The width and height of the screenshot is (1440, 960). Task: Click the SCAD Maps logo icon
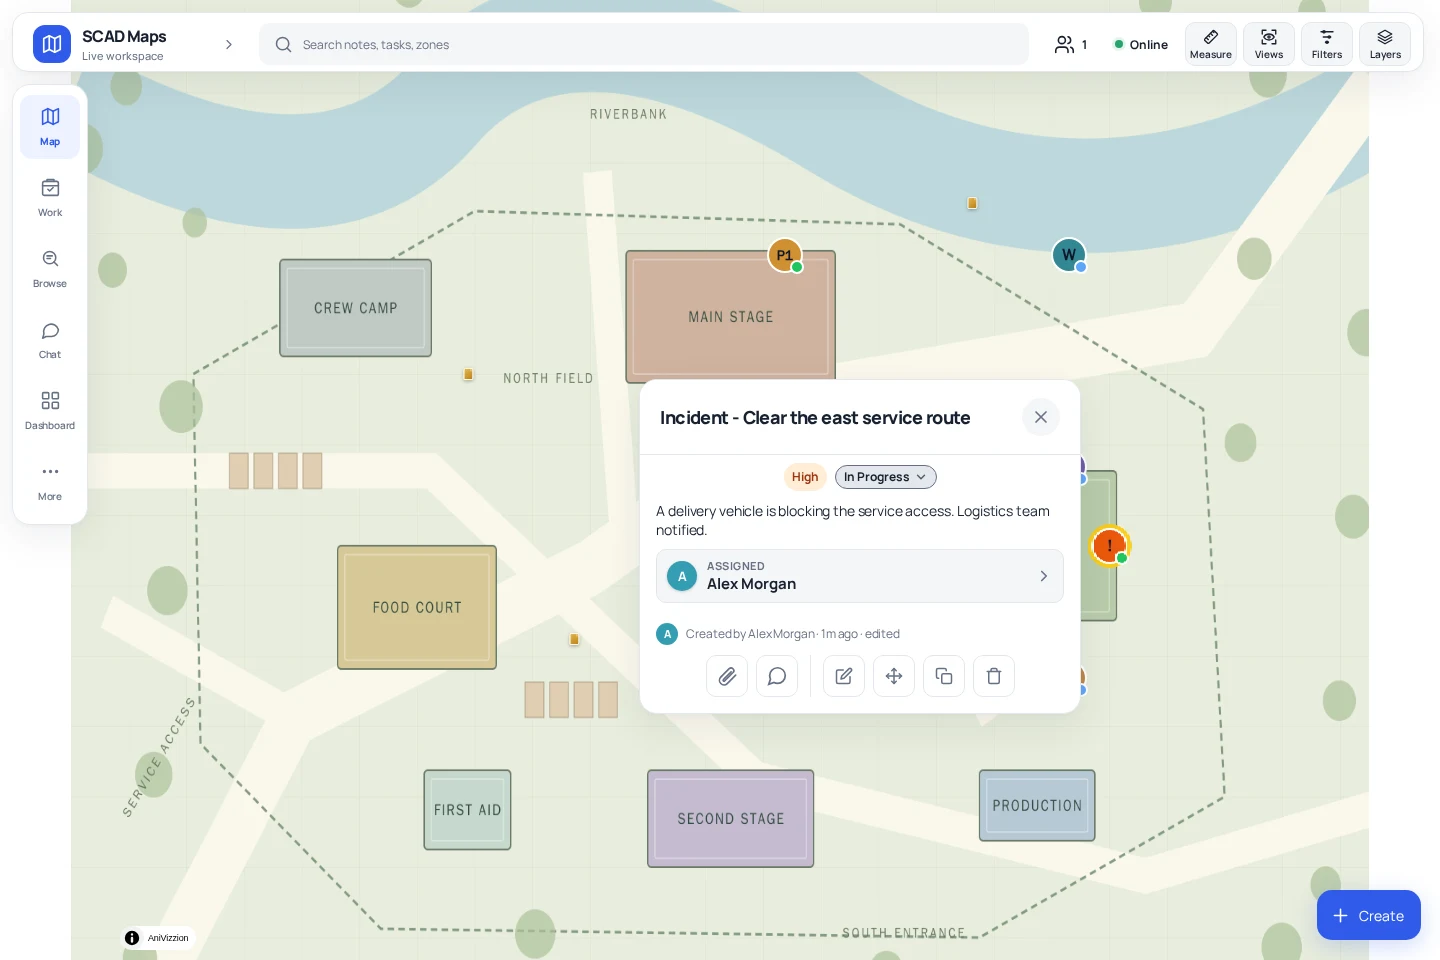52,44
